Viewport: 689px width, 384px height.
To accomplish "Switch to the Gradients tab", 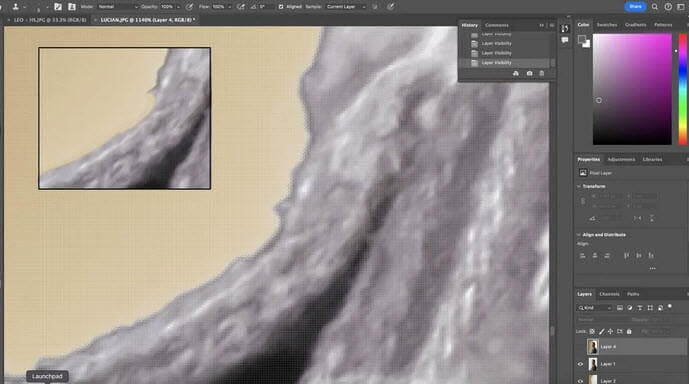I will [635, 25].
